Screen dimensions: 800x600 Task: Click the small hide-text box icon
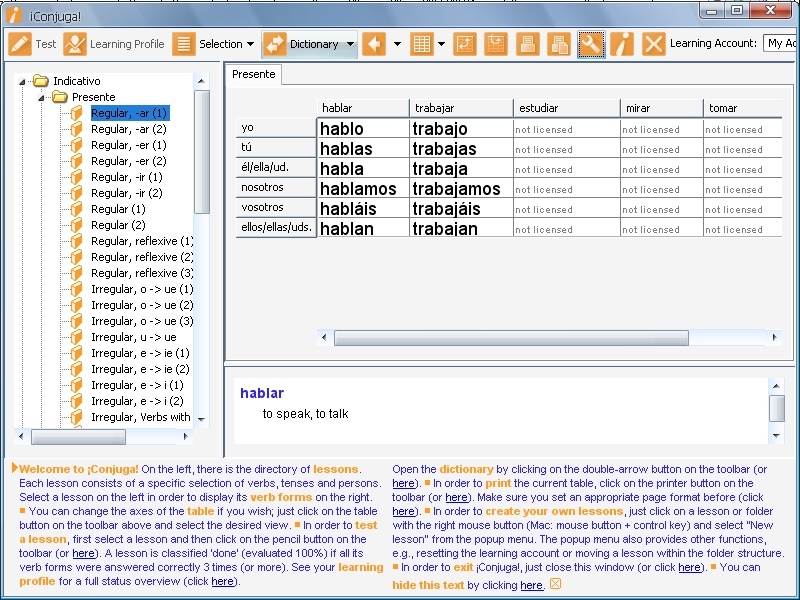(556, 584)
